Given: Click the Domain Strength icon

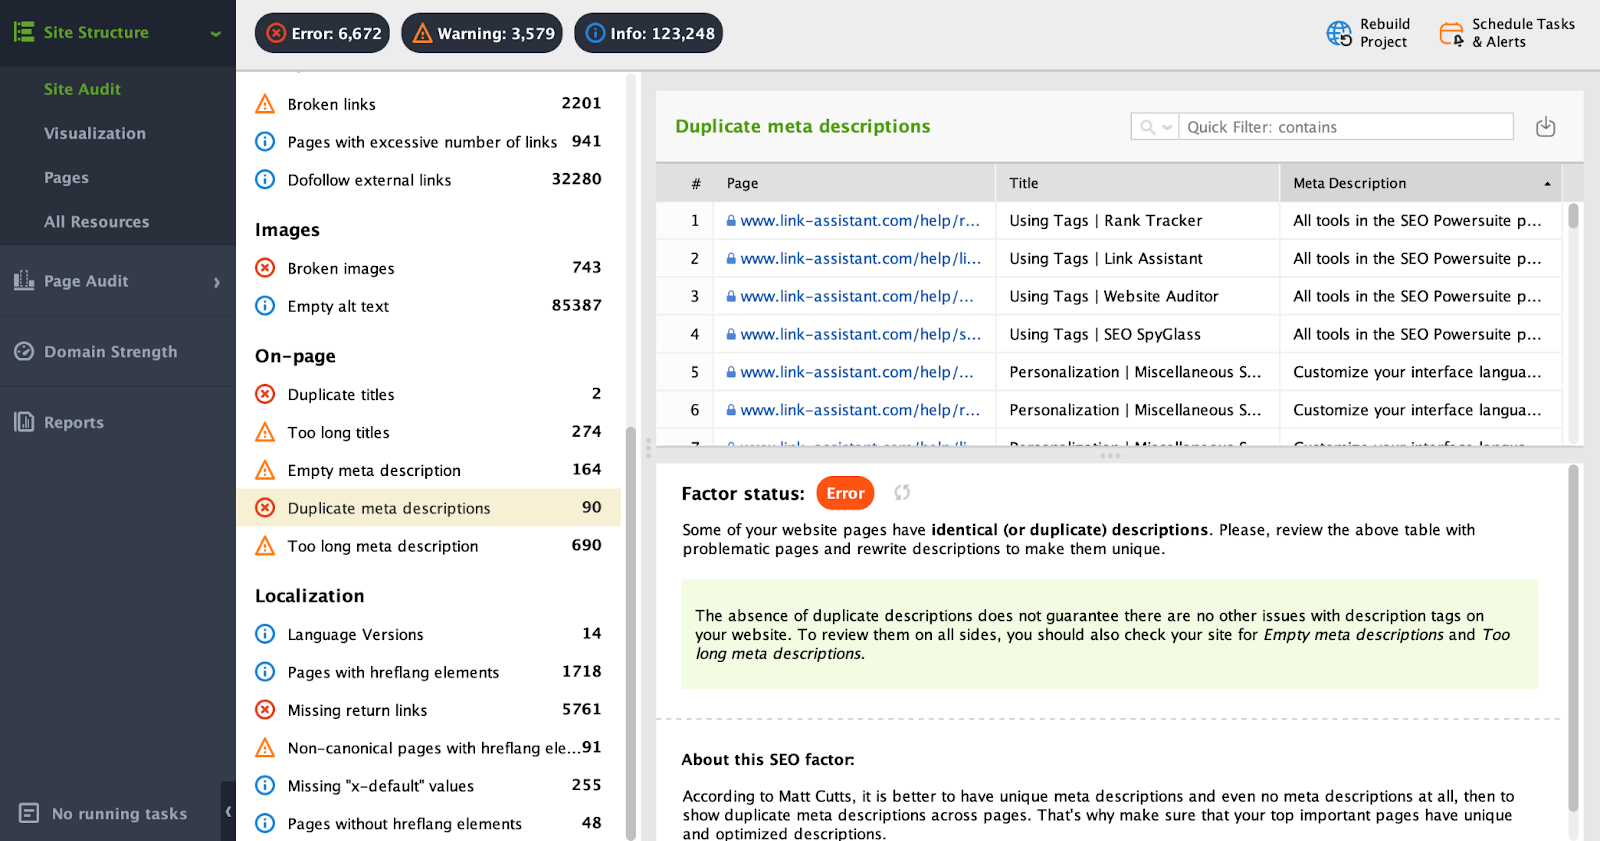Looking at the screenshot, I should point(24,351).
